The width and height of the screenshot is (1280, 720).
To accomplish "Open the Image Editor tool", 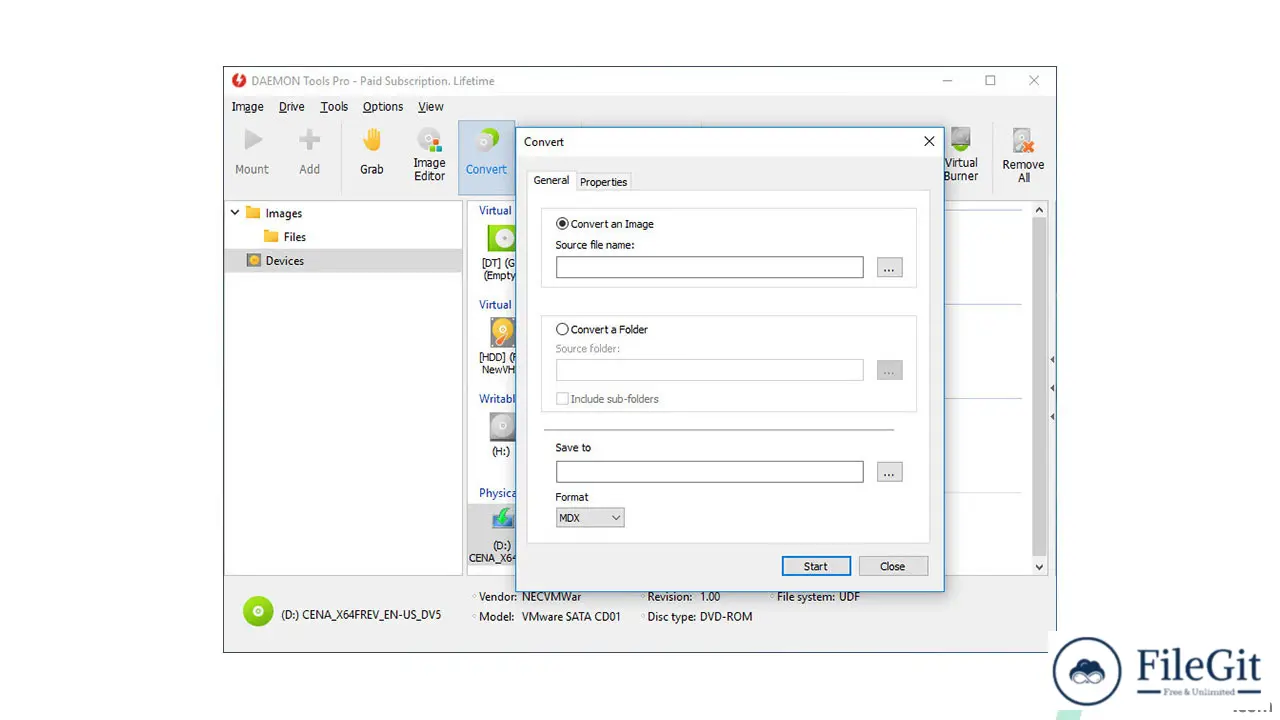I will point(429,155).
